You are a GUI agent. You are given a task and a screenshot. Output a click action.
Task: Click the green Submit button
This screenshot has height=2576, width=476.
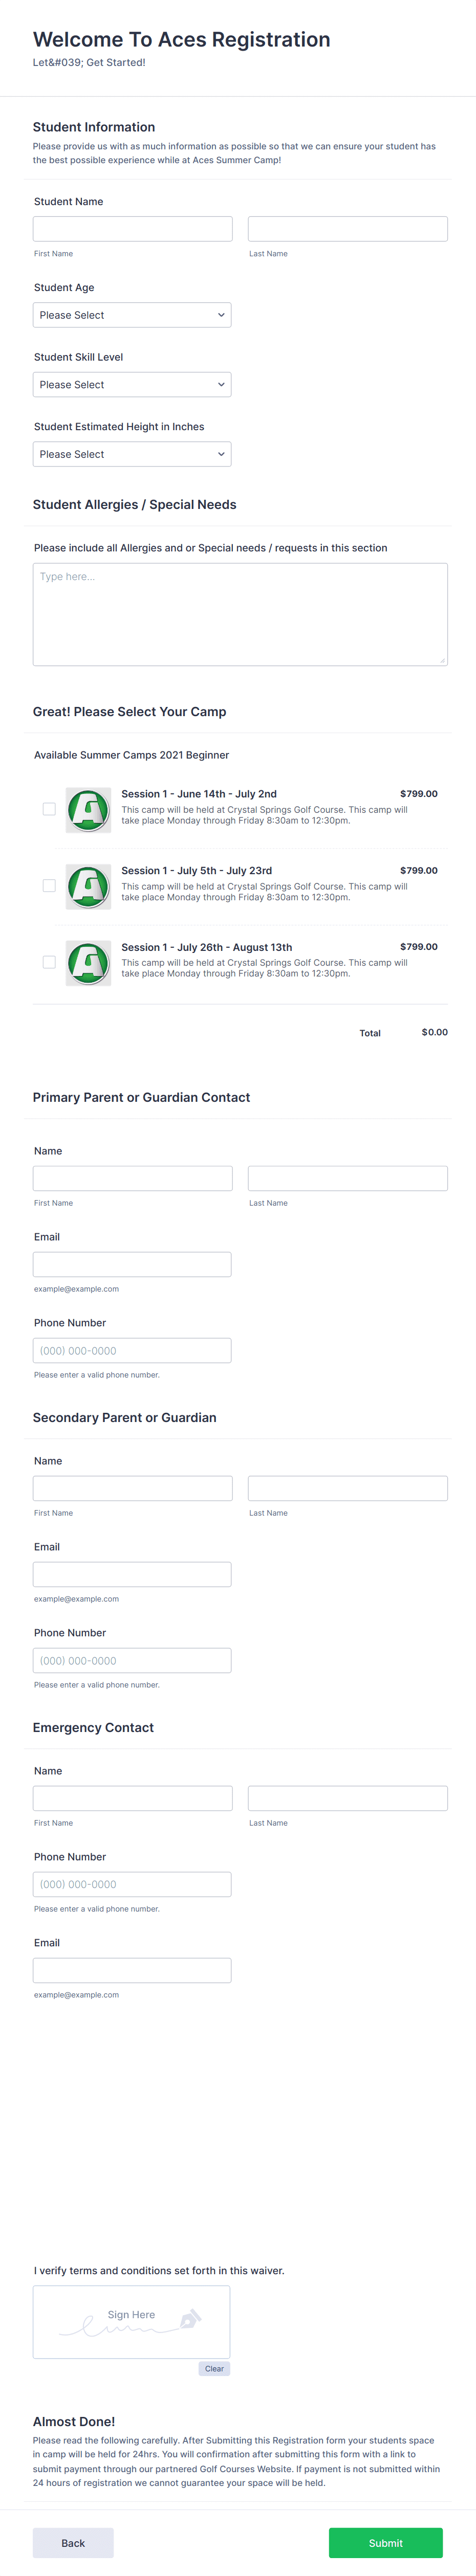pos(385,2543)
